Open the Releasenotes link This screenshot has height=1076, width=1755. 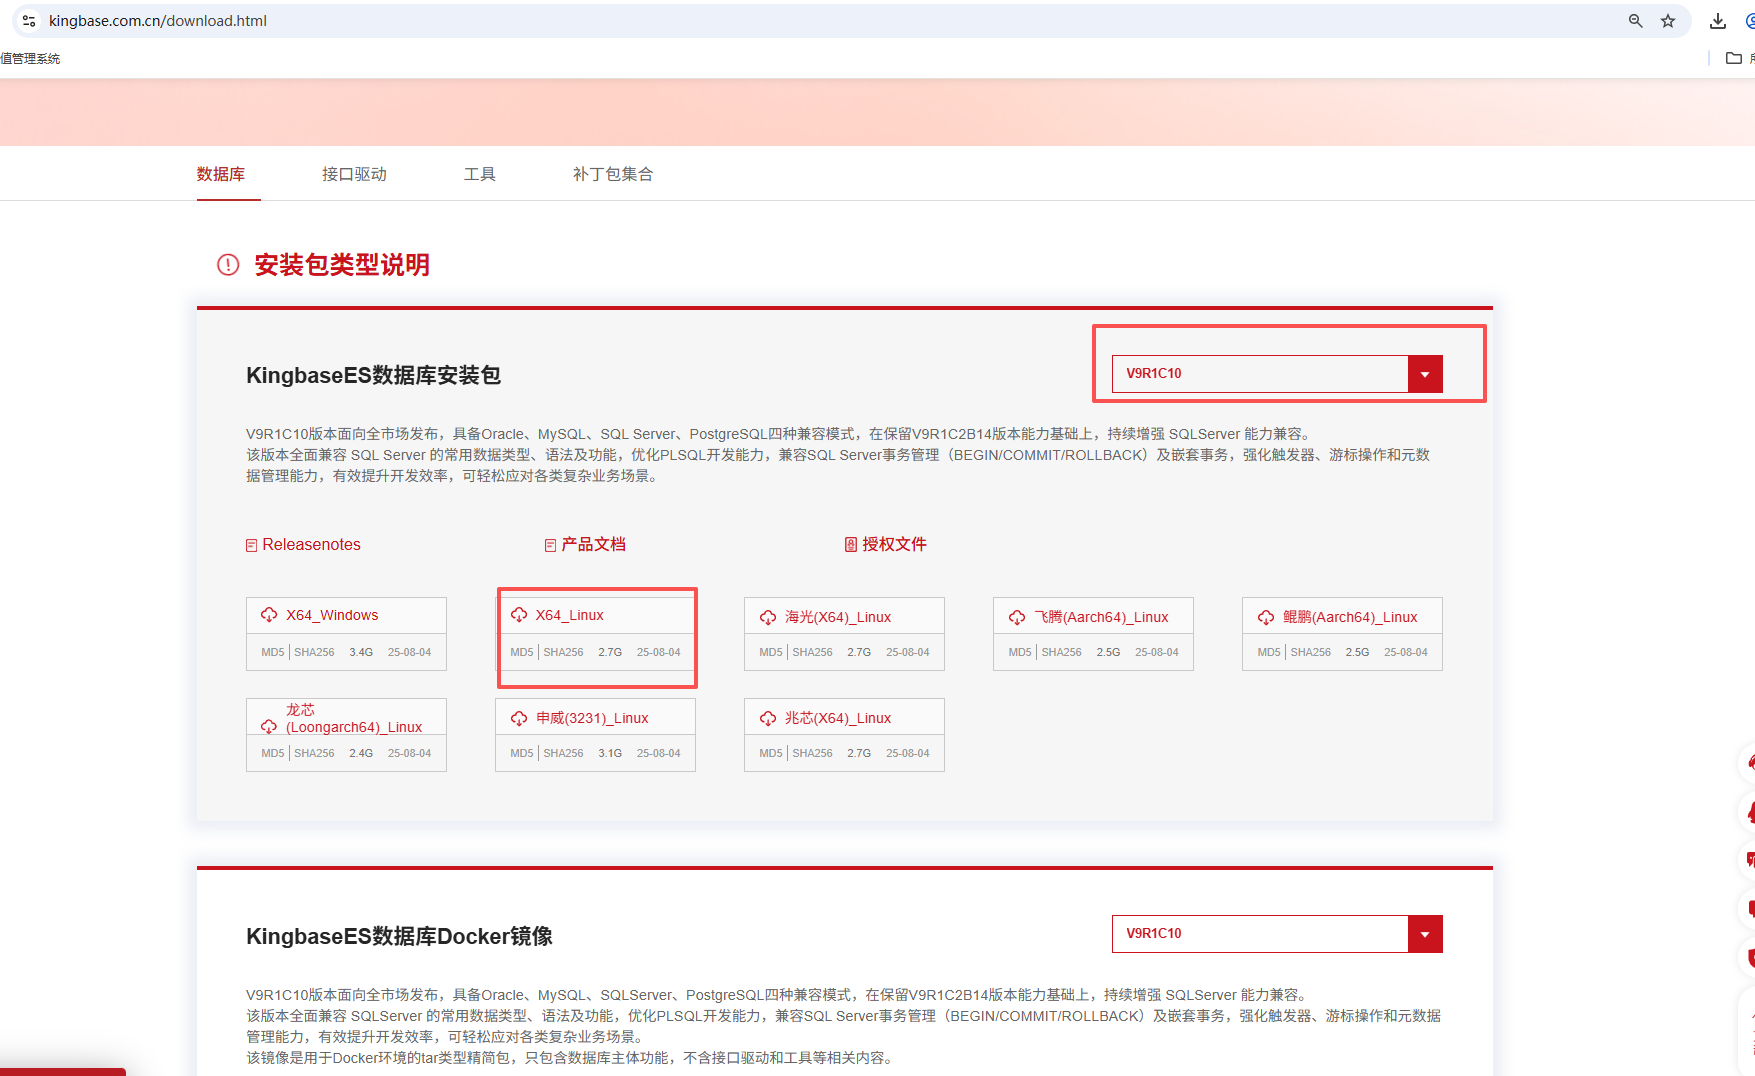tap(311, 545)
